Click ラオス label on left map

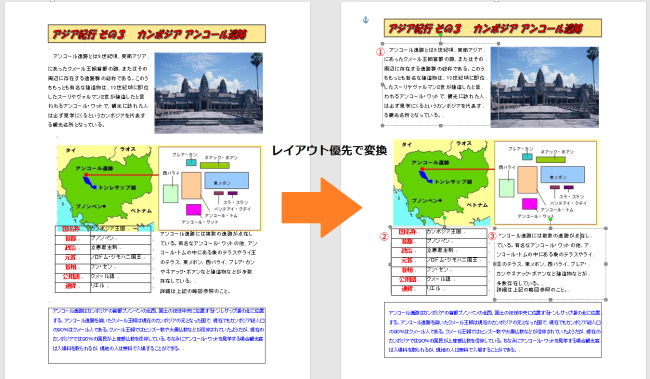point(128,149)
